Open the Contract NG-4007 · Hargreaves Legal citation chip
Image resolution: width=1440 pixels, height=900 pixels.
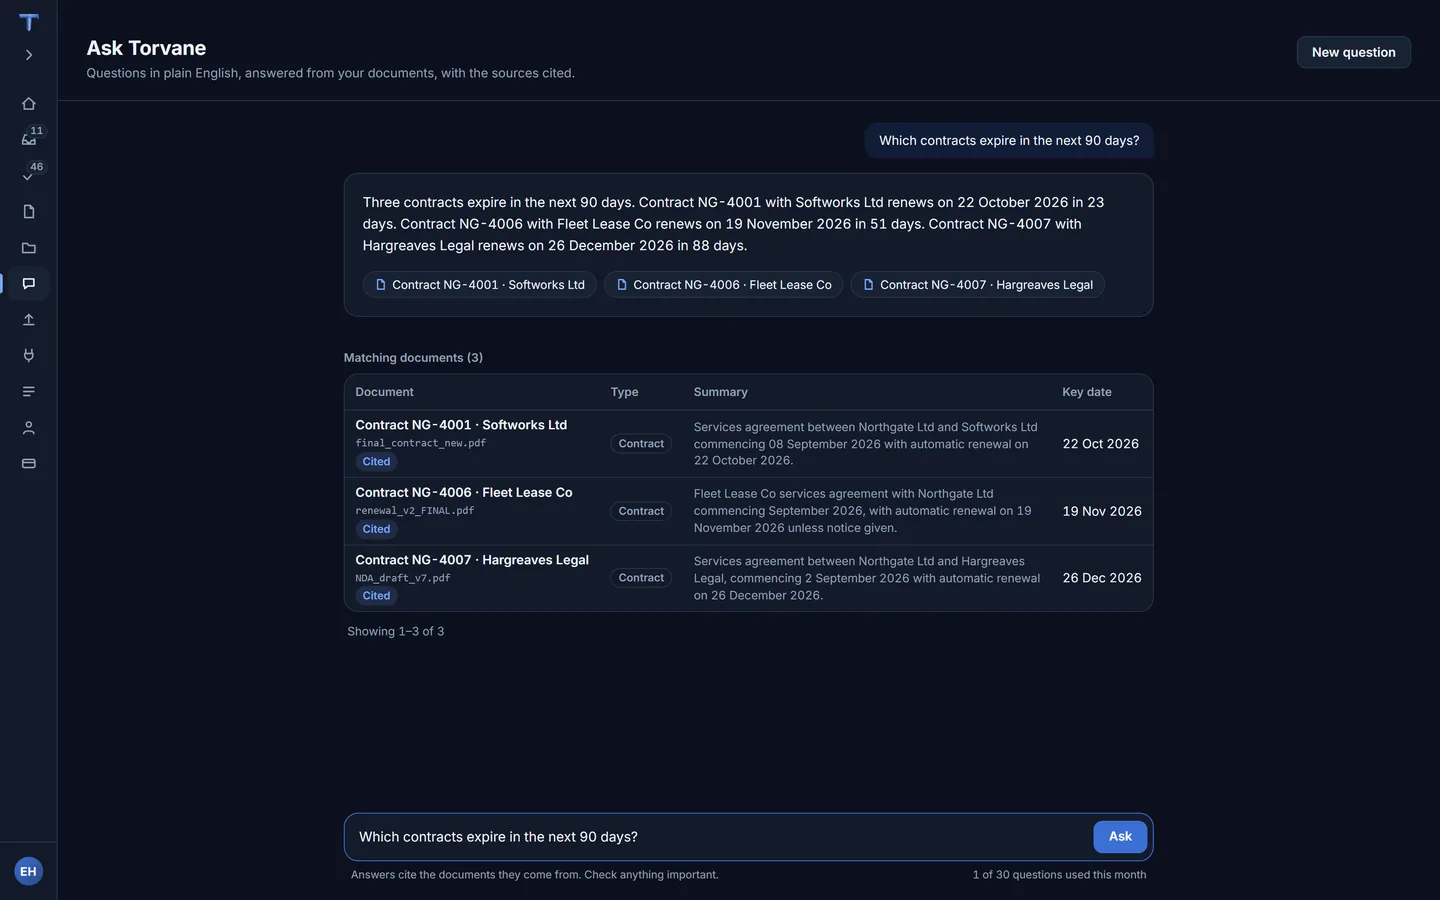(x=977, y=285)
